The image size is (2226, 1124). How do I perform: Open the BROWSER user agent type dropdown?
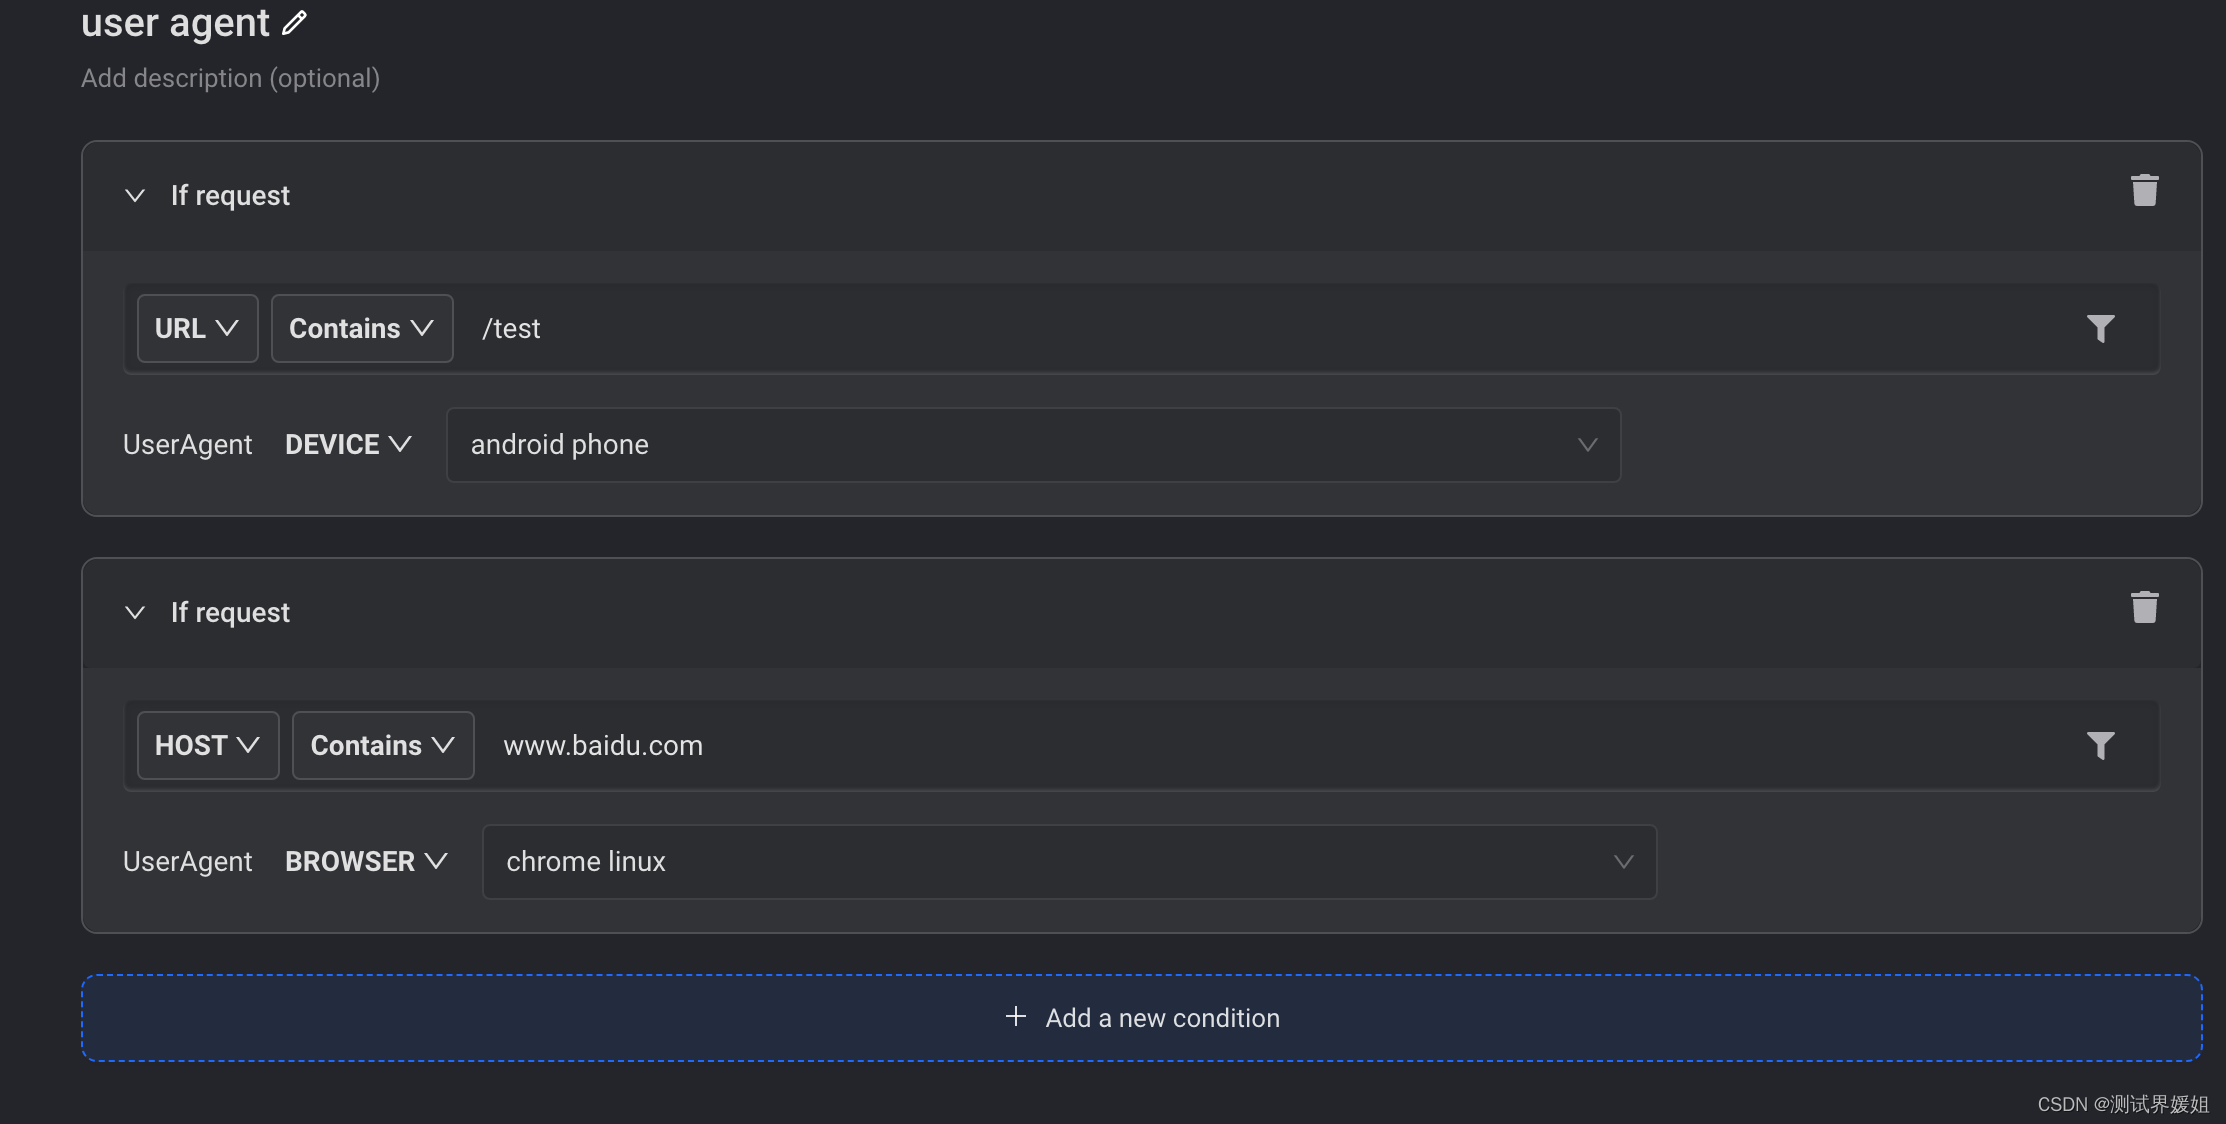pos(366,861)
